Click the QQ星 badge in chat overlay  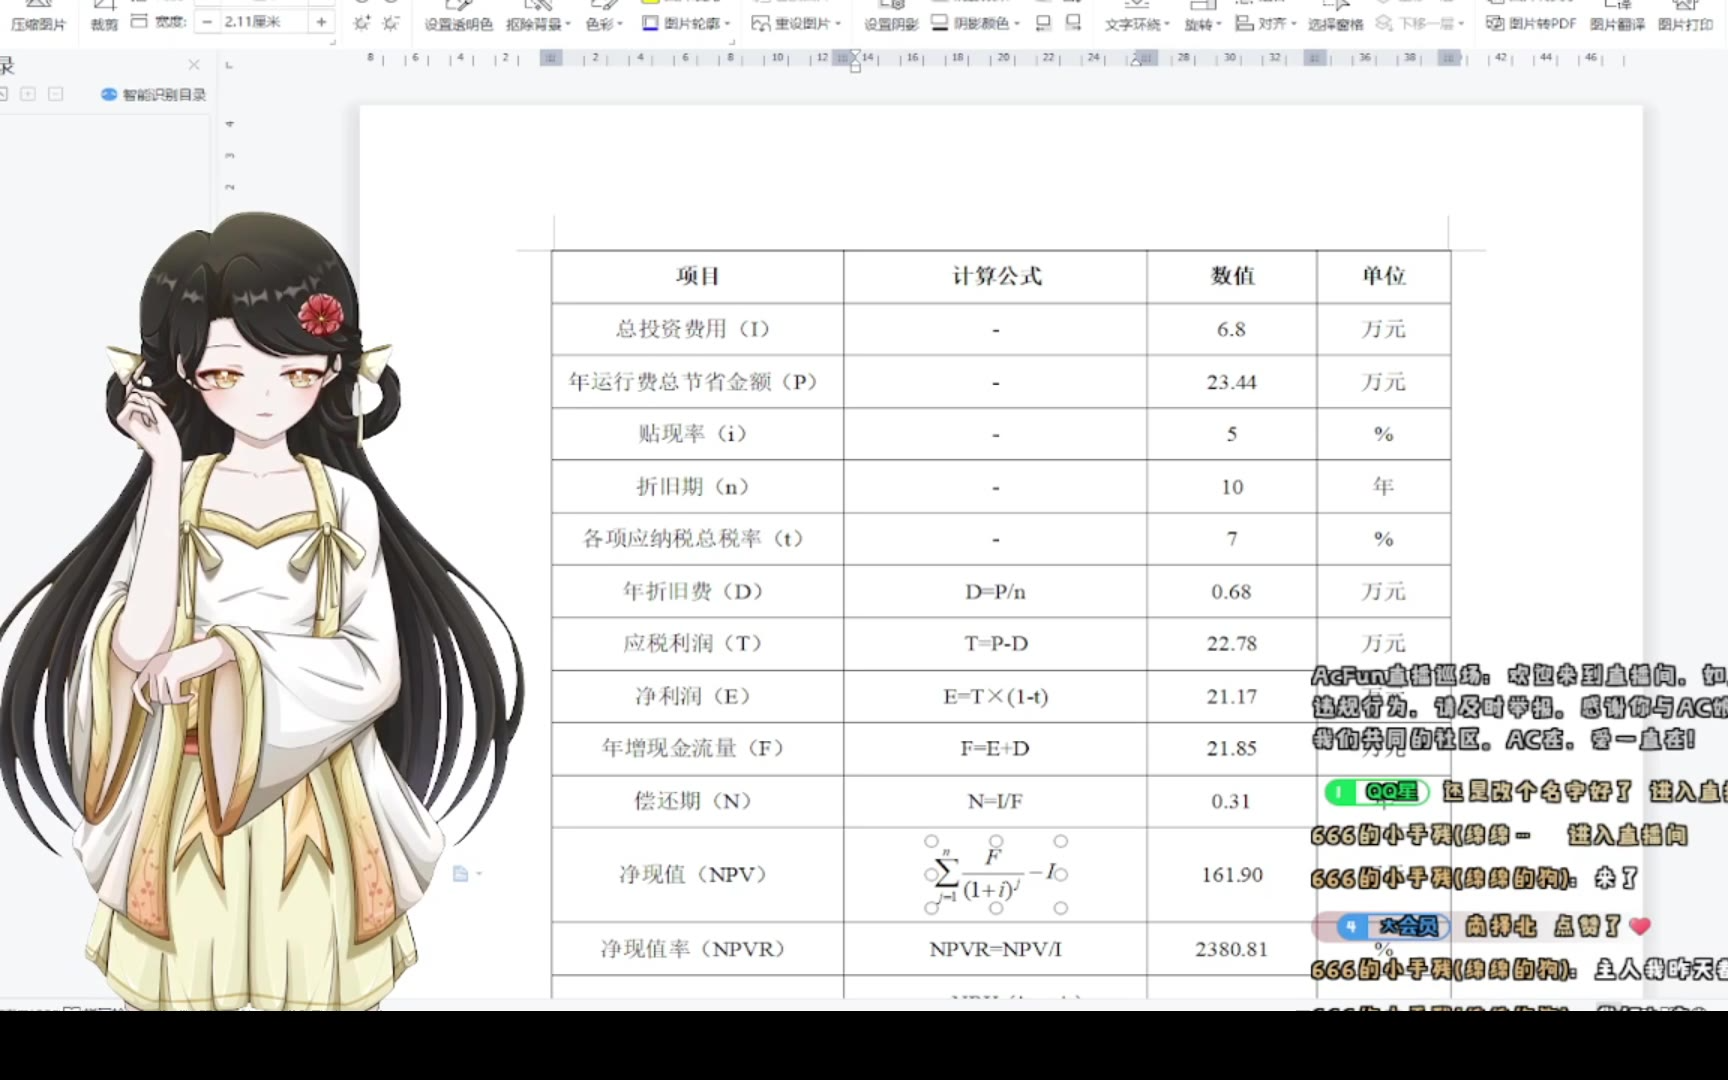tap(1377, 792)
